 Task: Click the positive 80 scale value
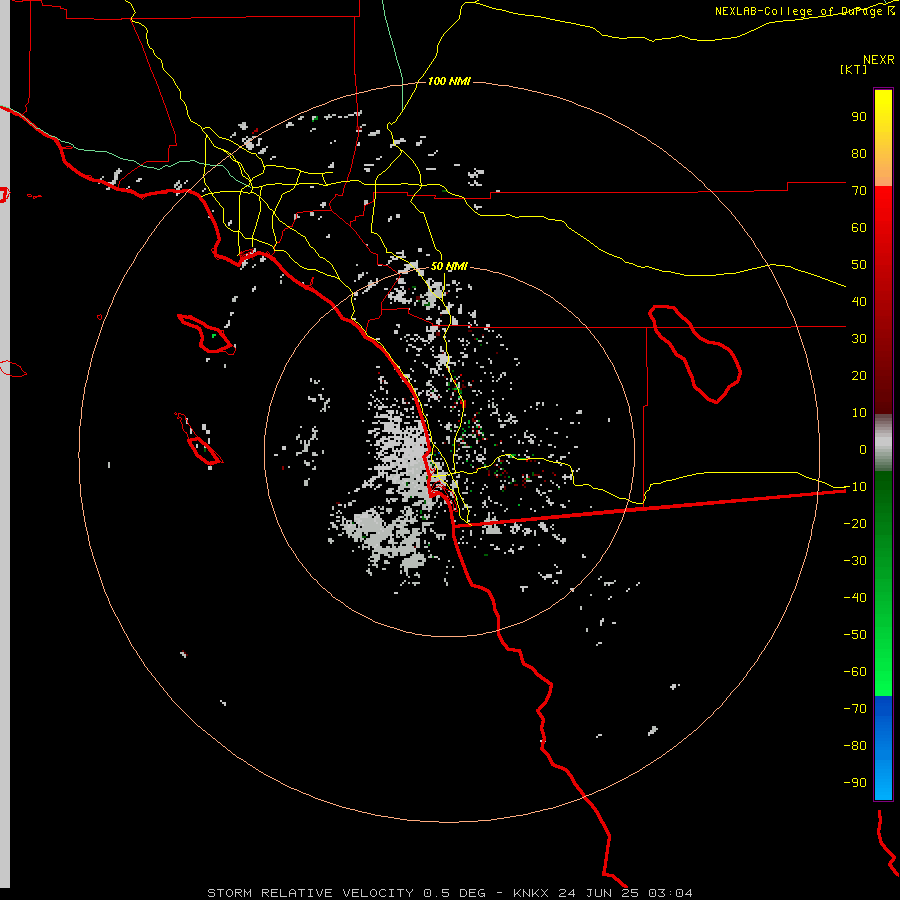[859, 153]
